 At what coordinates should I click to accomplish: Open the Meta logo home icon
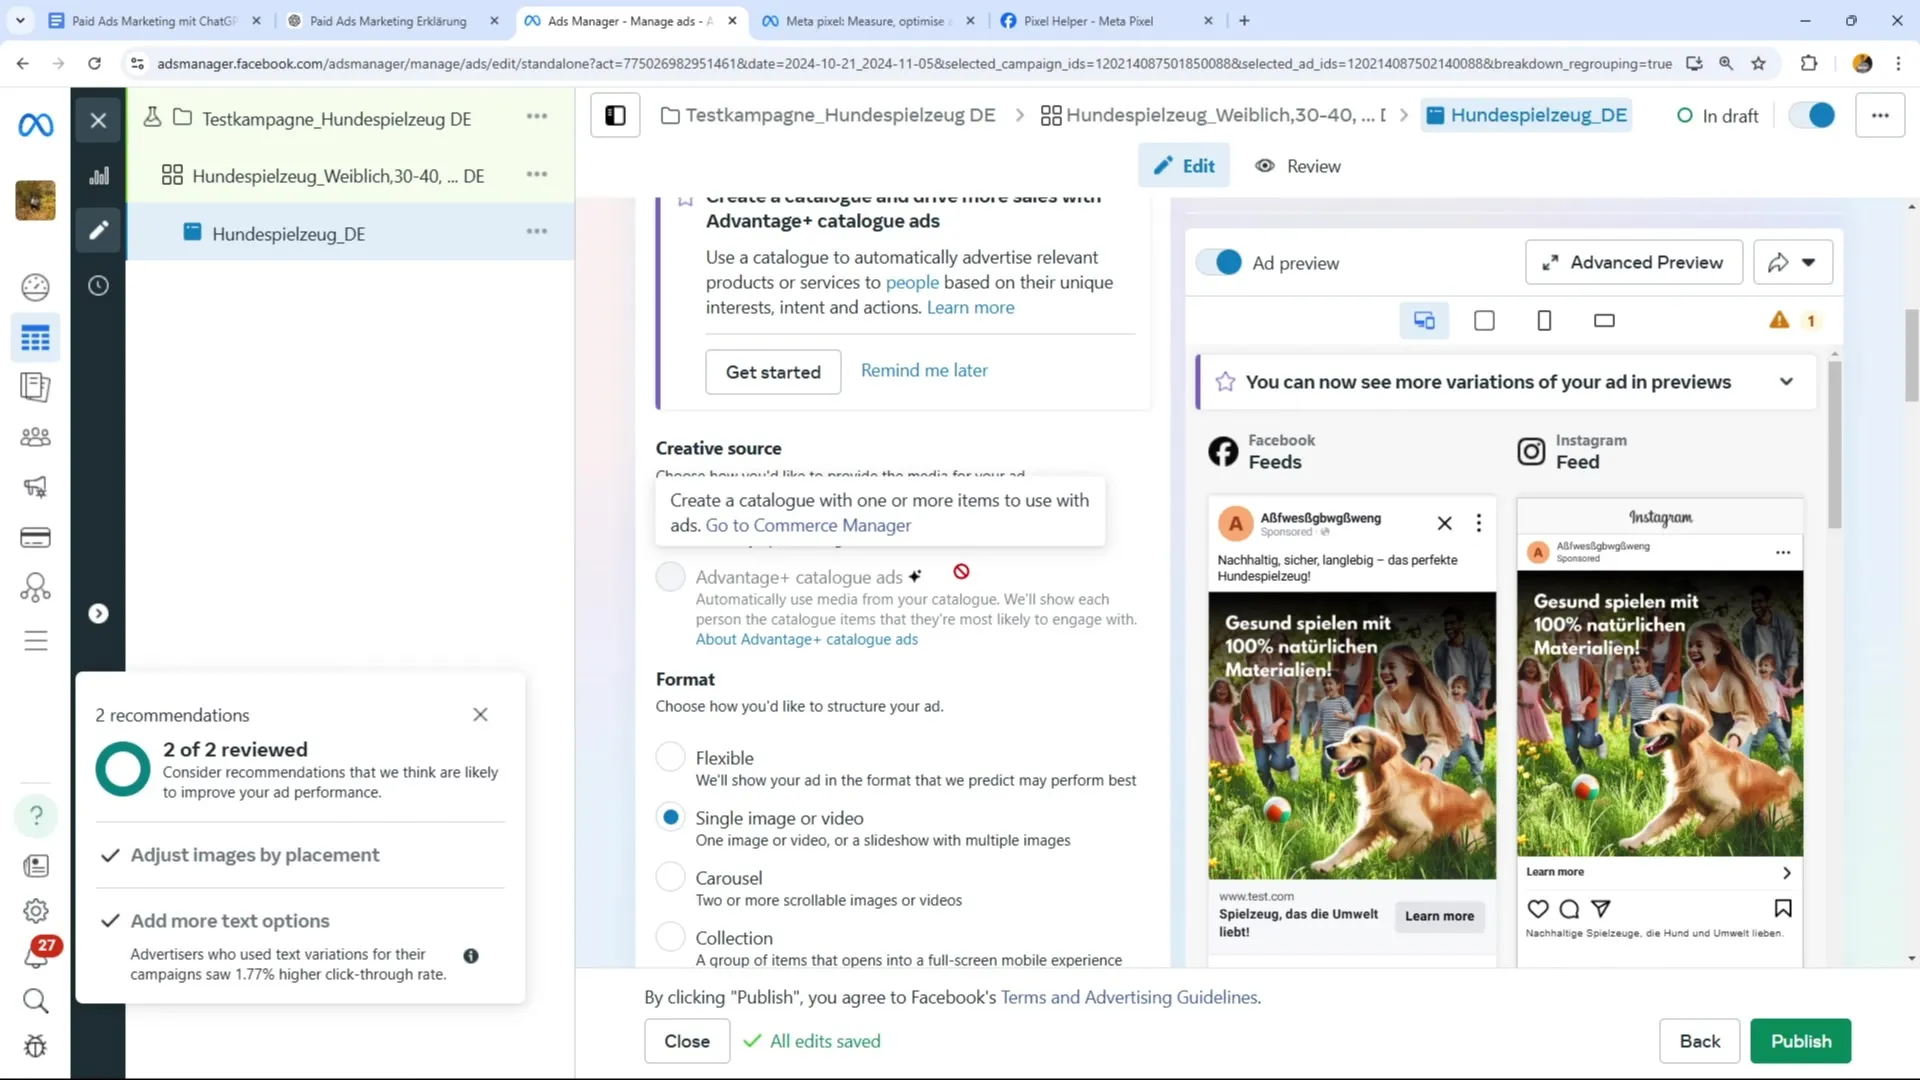point(36,125)
